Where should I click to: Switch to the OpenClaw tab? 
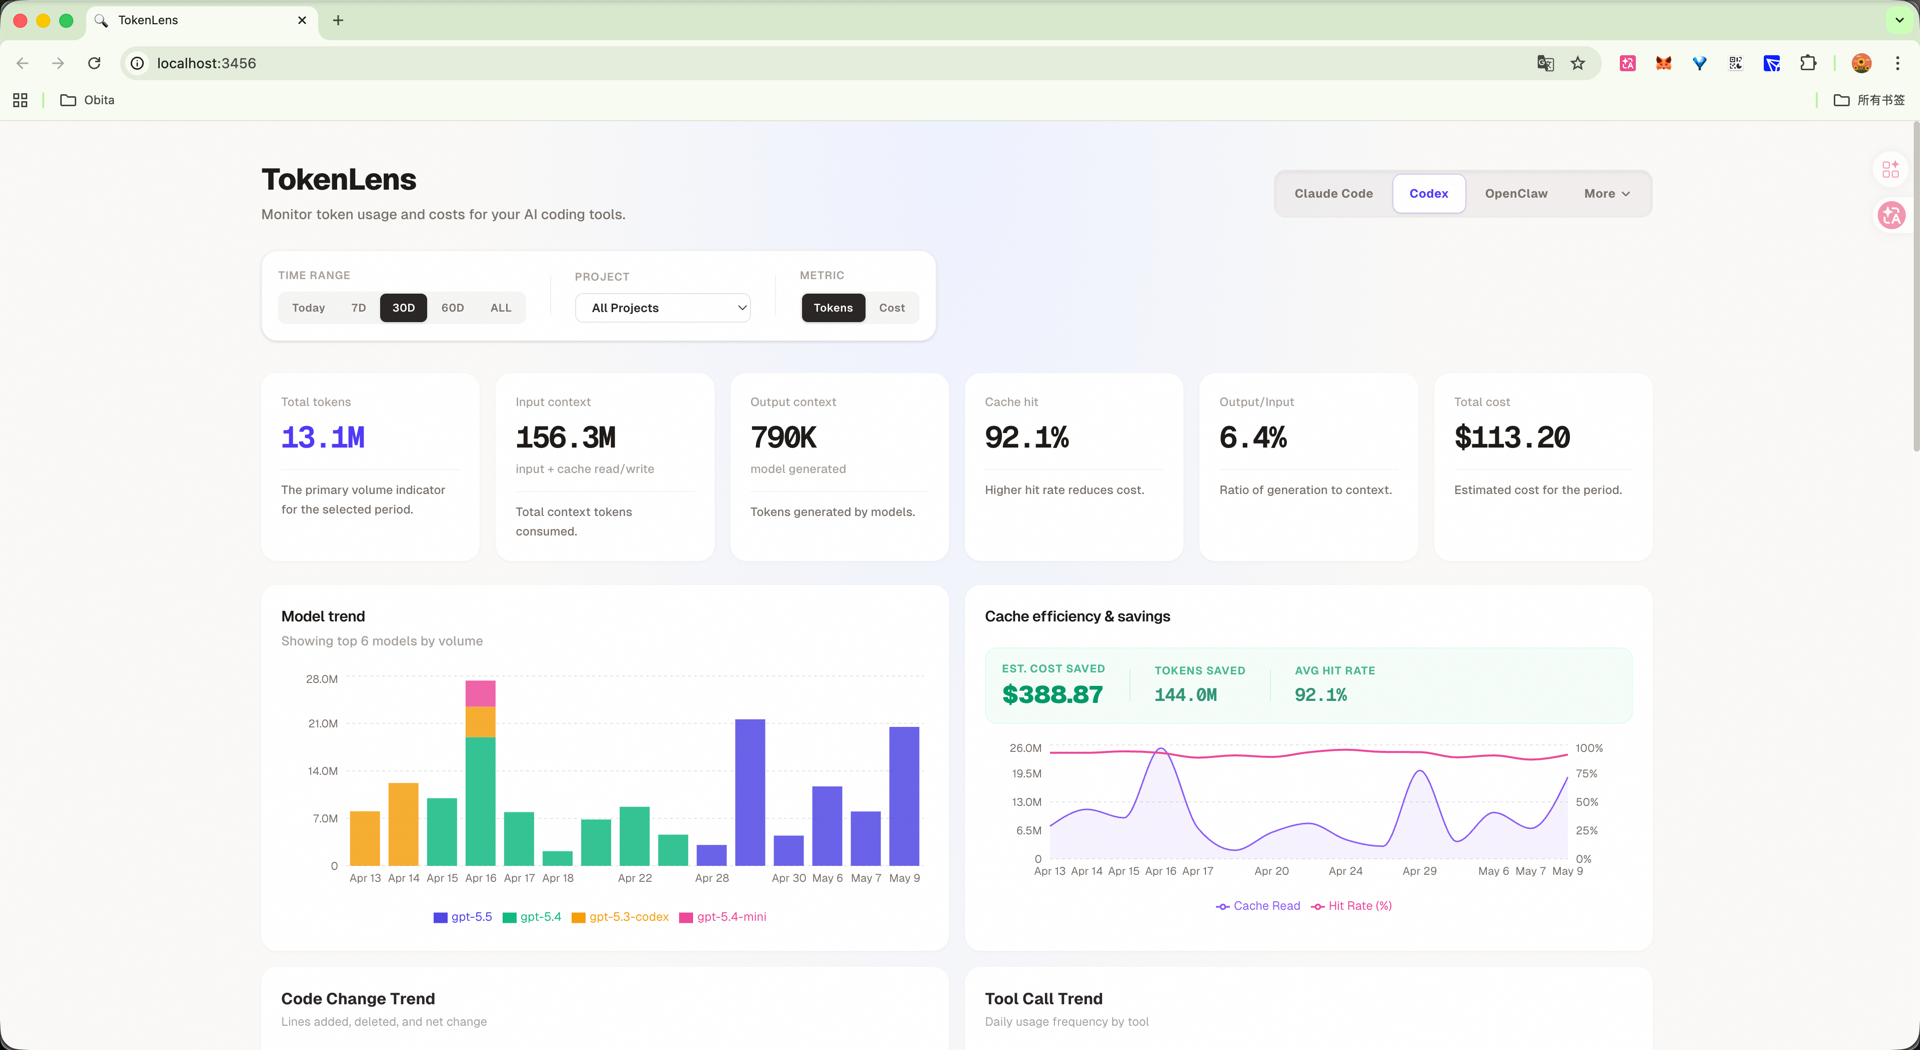pos(1516,194)
